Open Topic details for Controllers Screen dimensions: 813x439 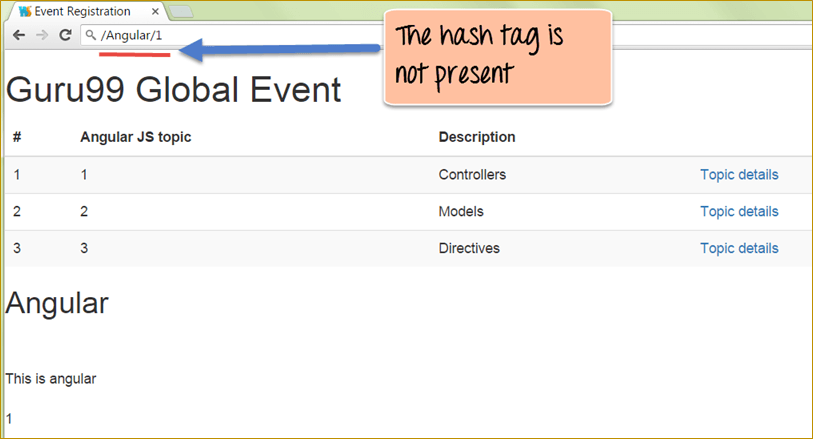coord(738,175)
